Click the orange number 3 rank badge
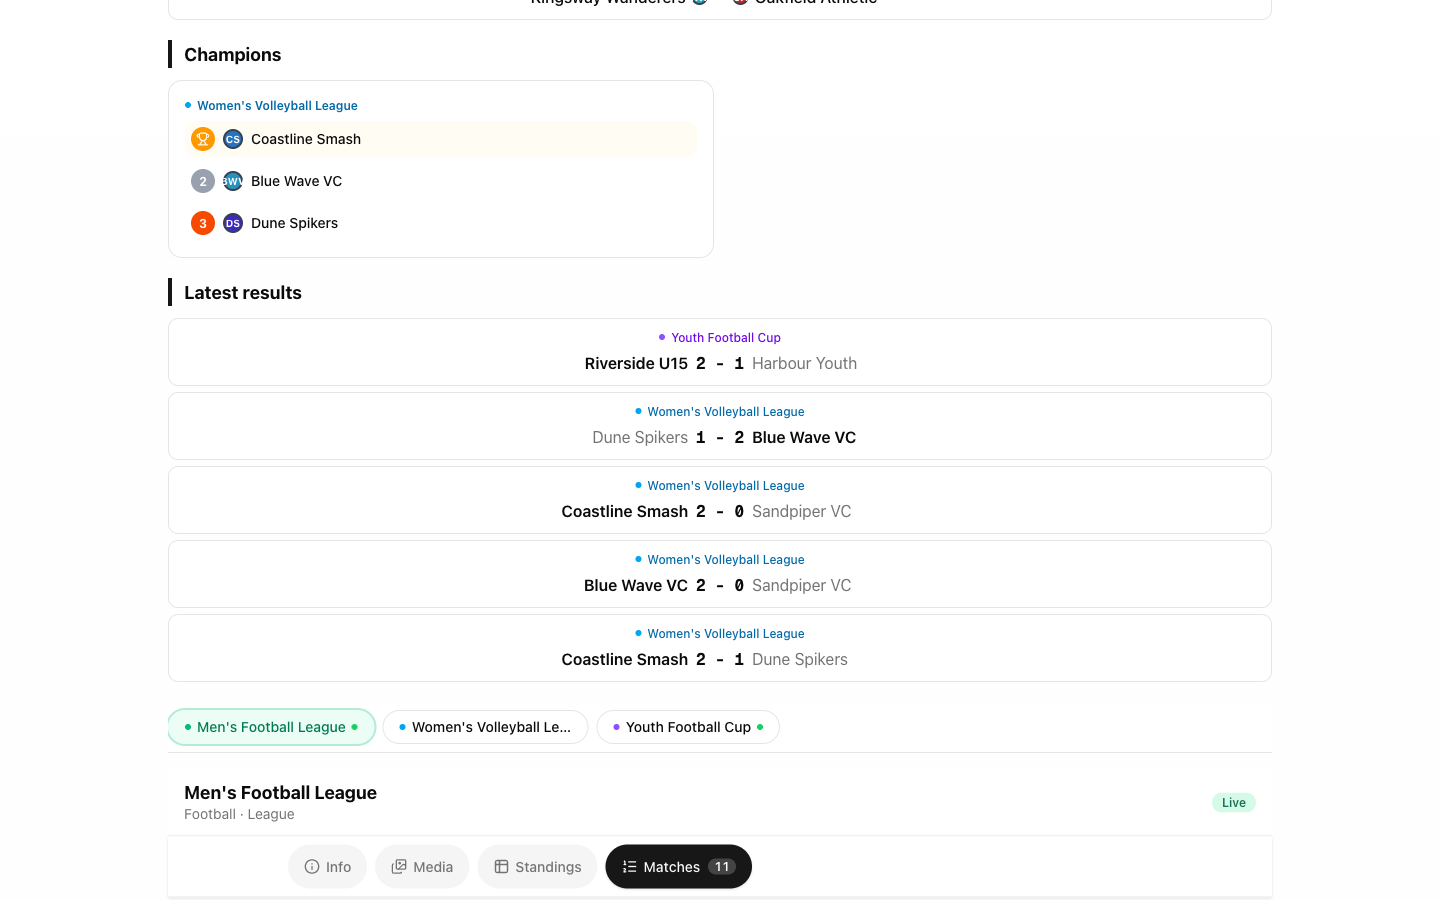The height and width of the screenshot is (900, 1440). coord(203,223)
